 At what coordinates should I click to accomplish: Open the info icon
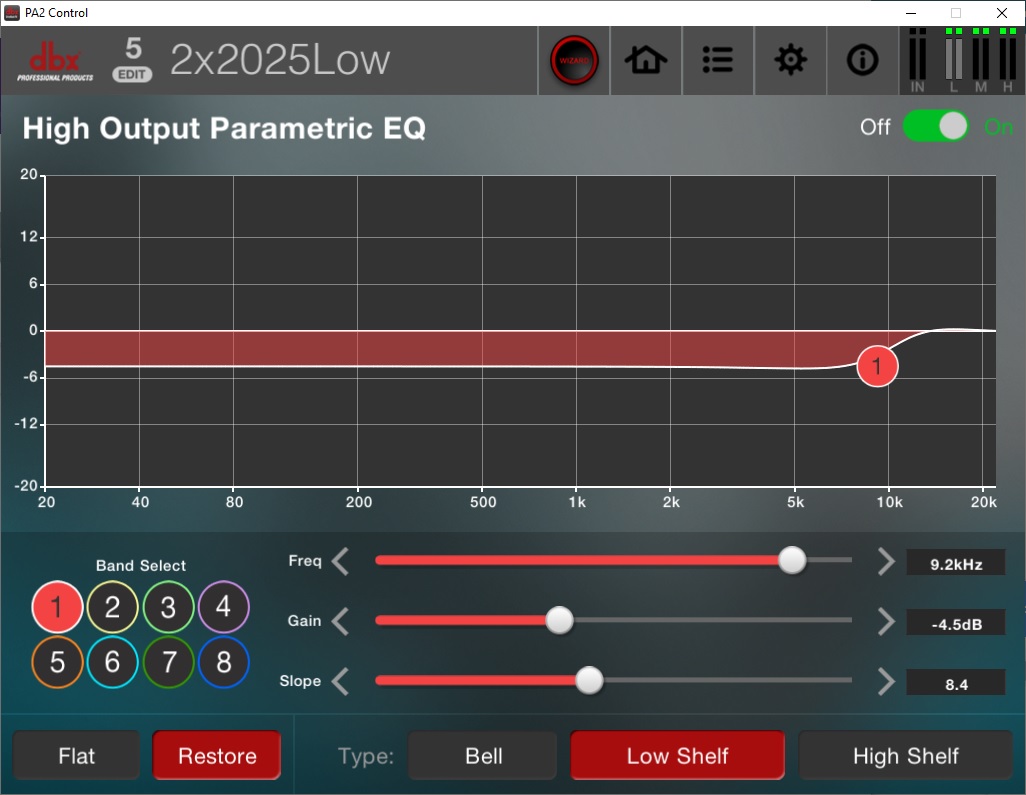click(x=862, y=60)
